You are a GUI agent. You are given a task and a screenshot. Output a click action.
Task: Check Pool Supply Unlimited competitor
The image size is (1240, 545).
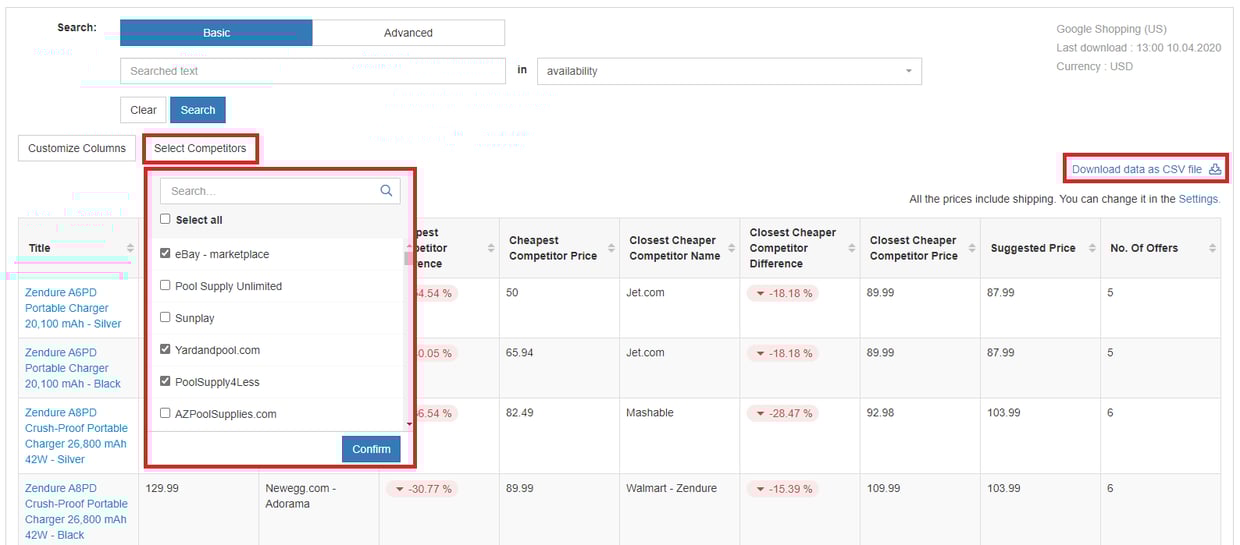click(x=166, y=286)
